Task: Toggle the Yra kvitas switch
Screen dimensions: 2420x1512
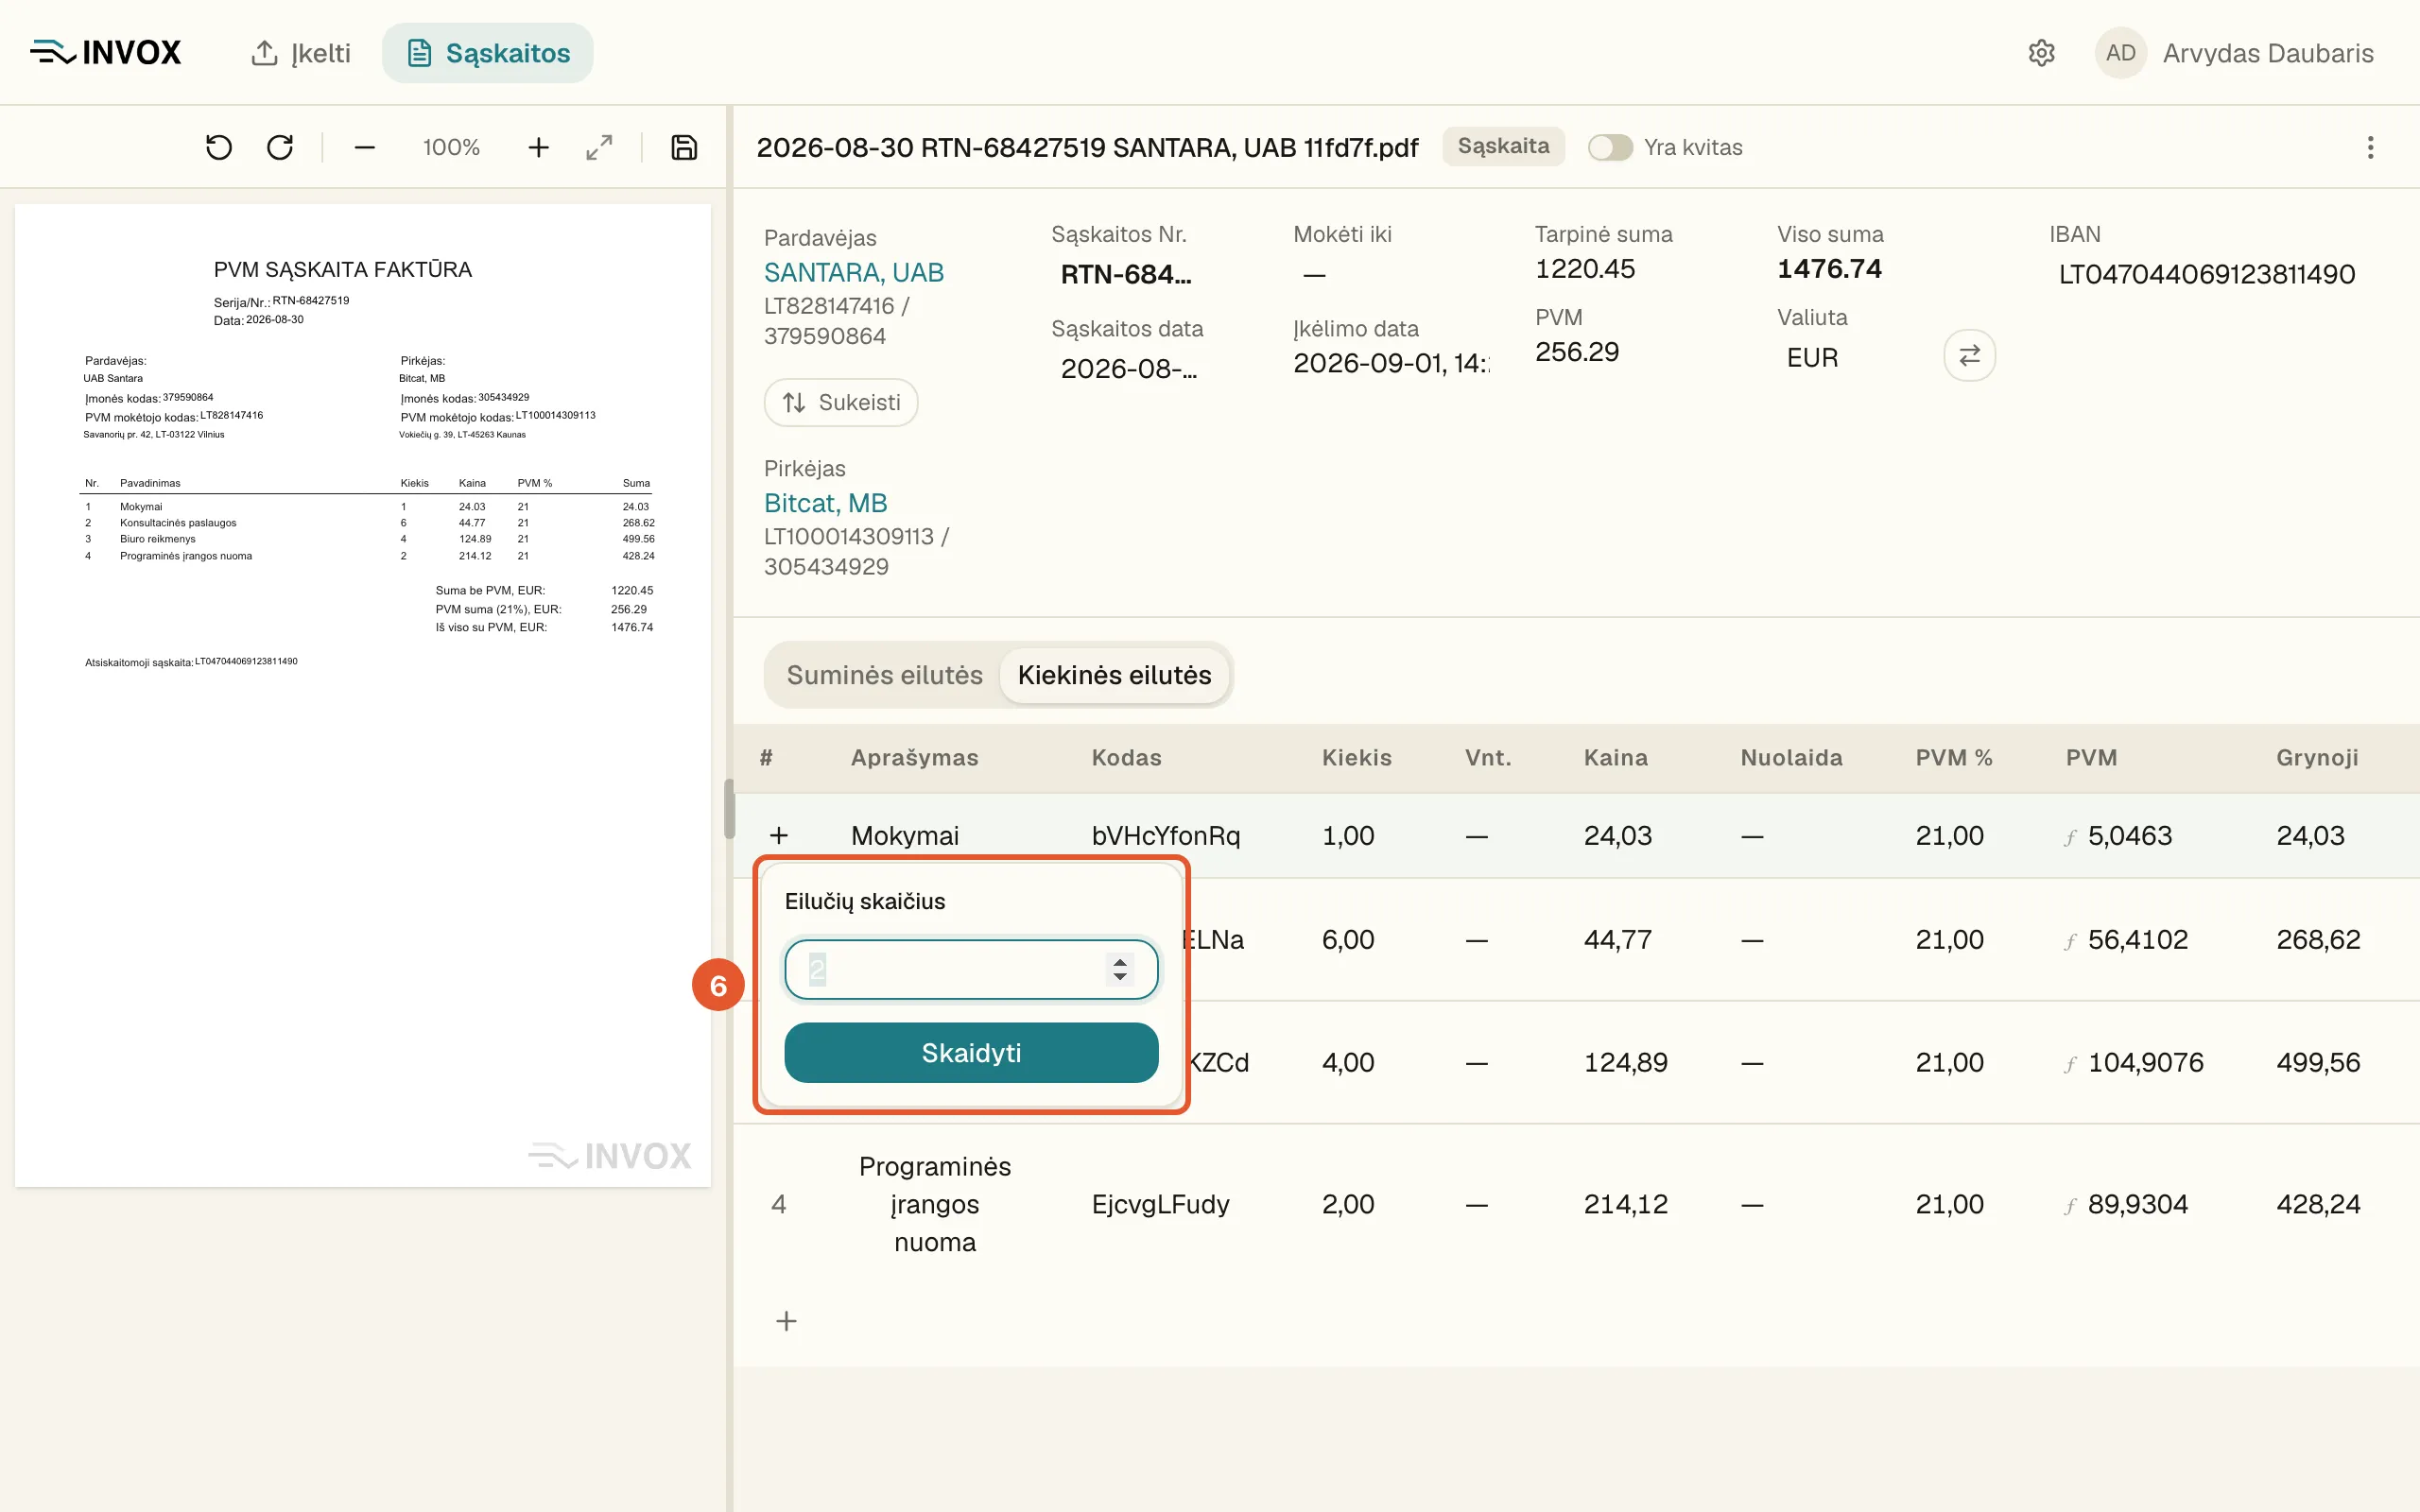Action: point(1610,148)
